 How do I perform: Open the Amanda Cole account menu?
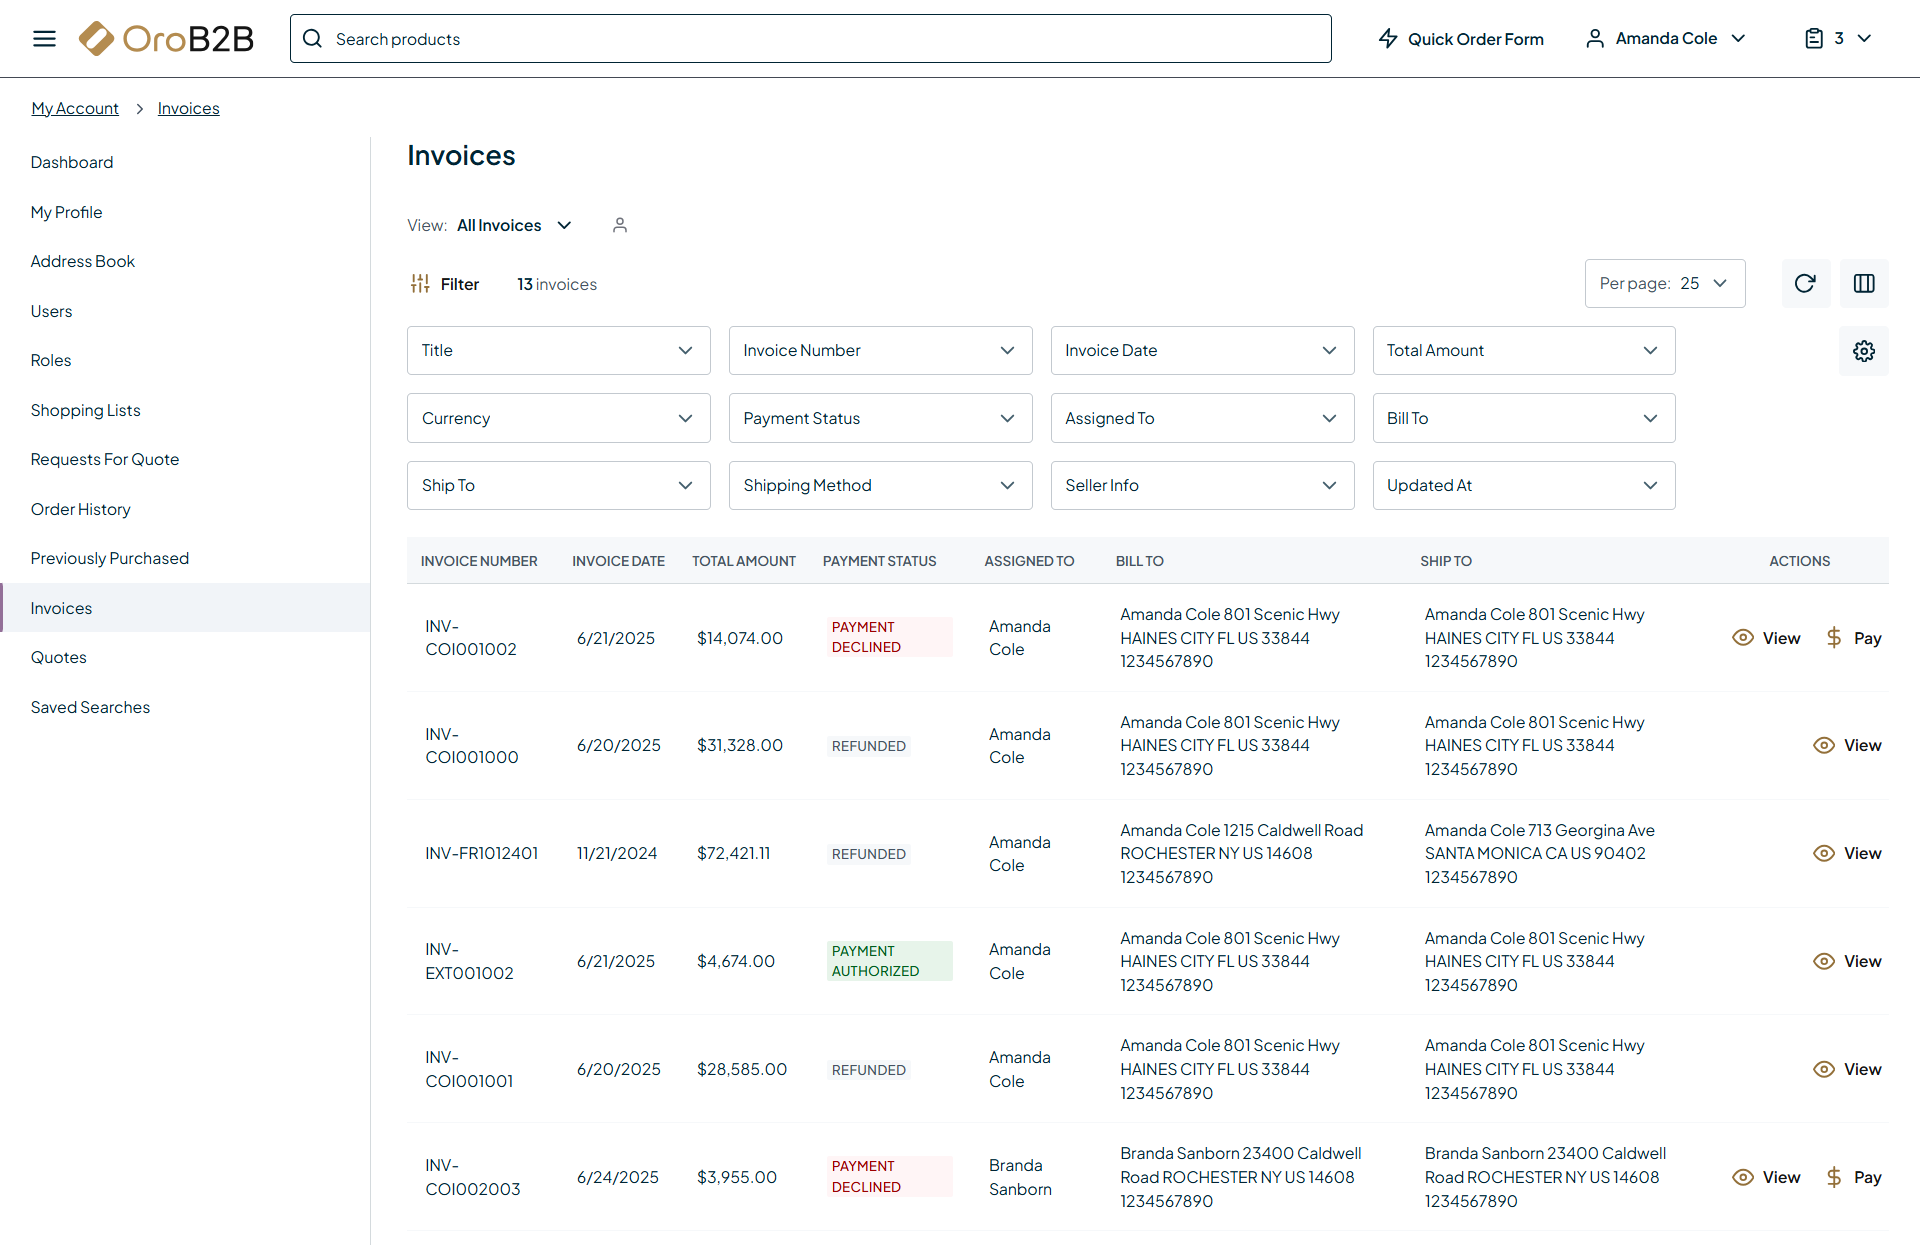tap(1666, 39)
